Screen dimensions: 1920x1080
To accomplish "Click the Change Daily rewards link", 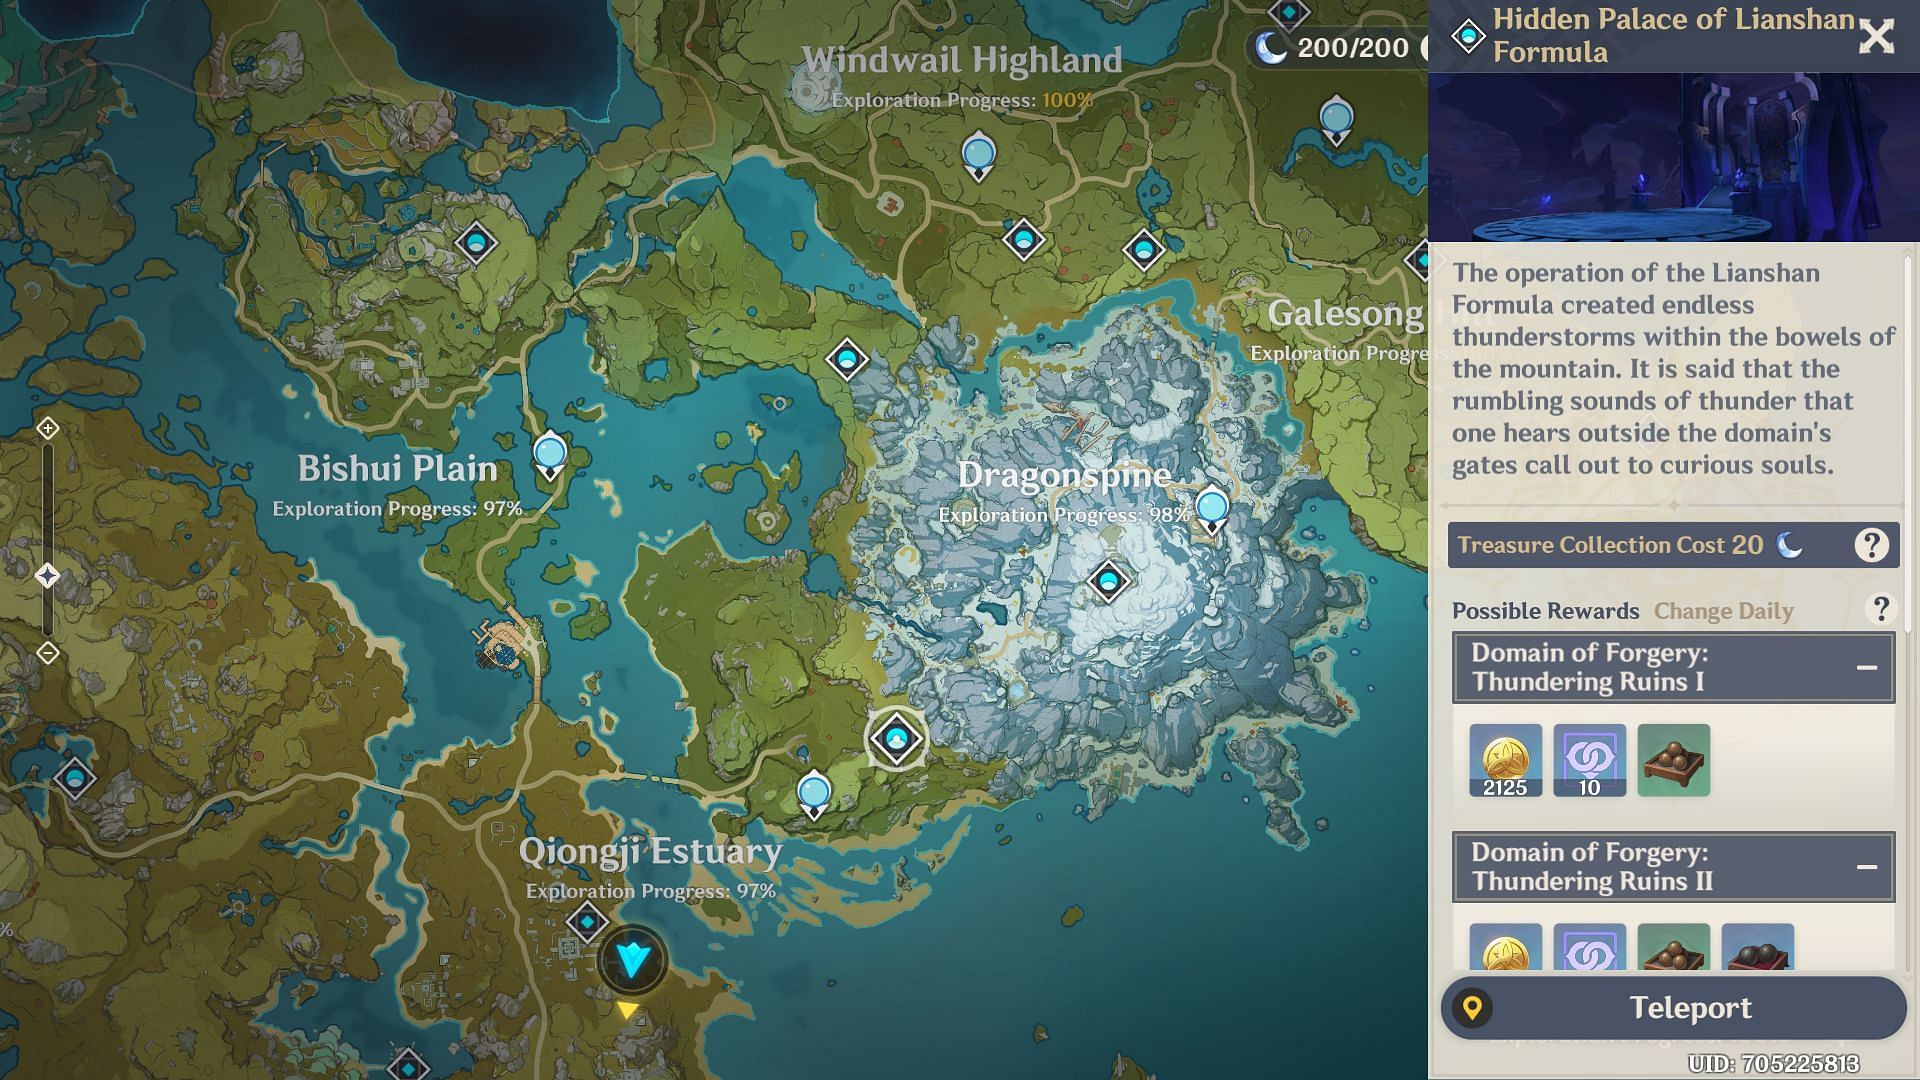I will (x=1722, y=609).
